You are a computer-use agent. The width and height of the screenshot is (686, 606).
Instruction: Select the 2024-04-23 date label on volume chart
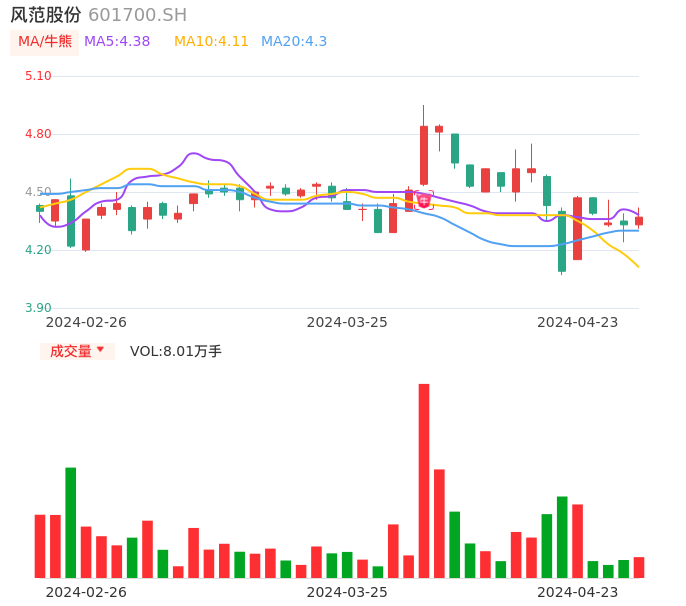point(578,592)
